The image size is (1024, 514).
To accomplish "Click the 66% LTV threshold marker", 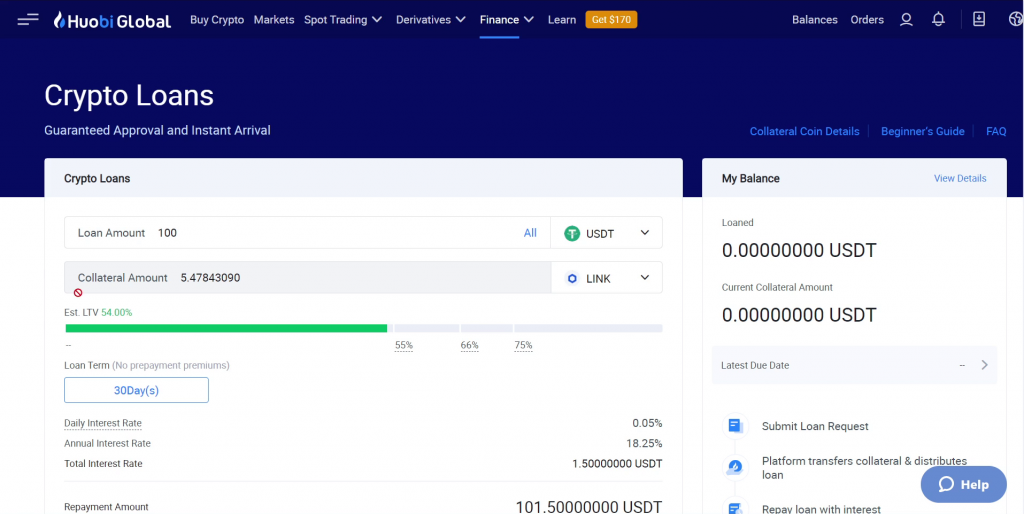I will (470, 345).
